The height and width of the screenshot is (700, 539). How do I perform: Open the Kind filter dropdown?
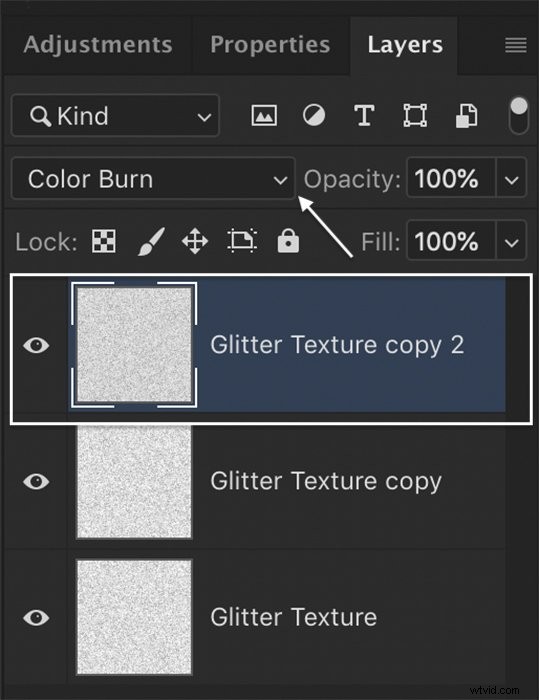click(x=115, y=116)
